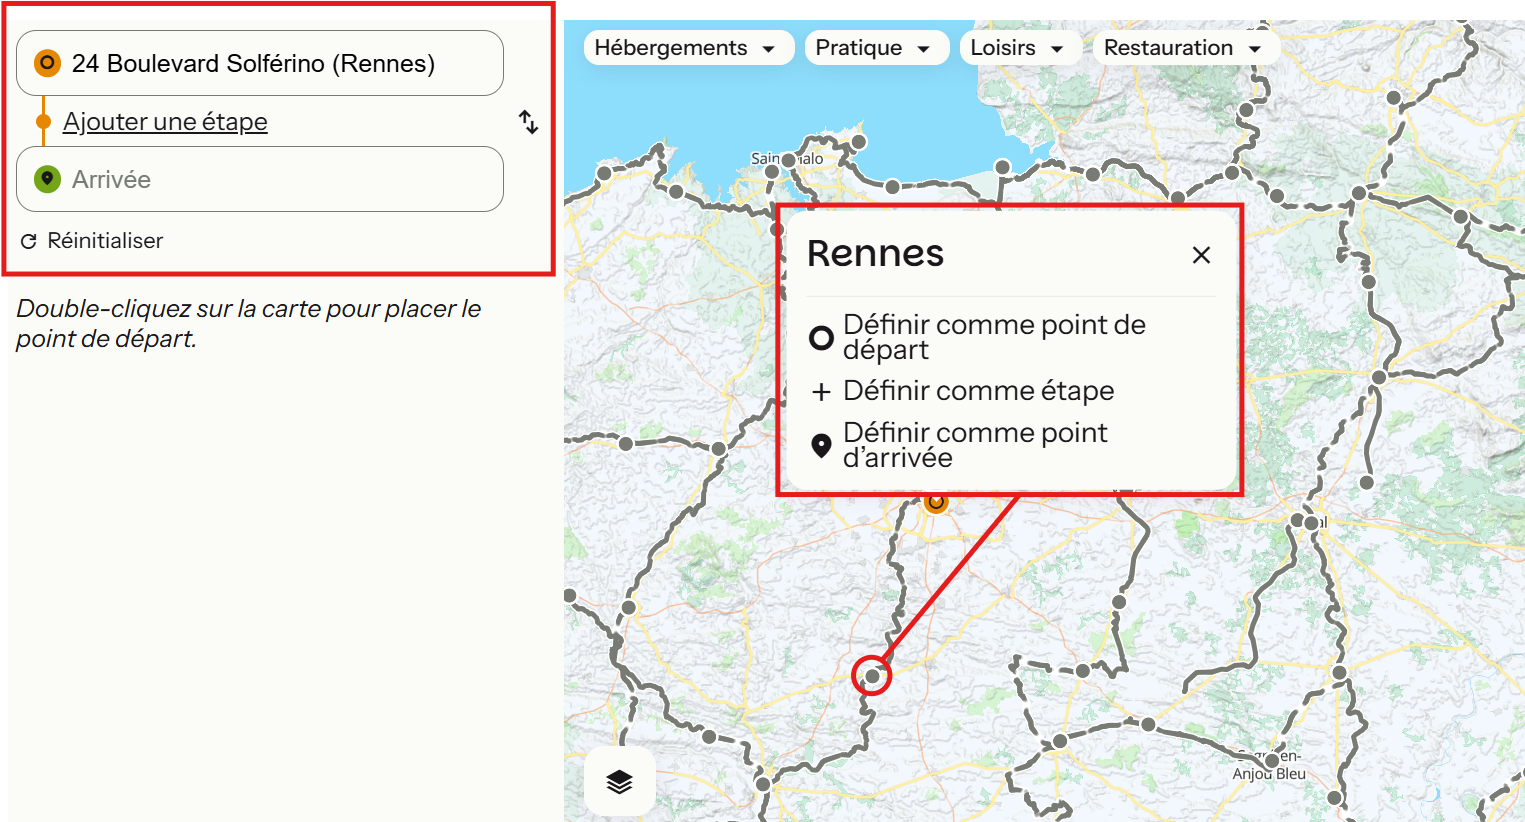The image size is (1525, 822).
Task: Click the "Ajouter une étape" link
Action: 165,122
